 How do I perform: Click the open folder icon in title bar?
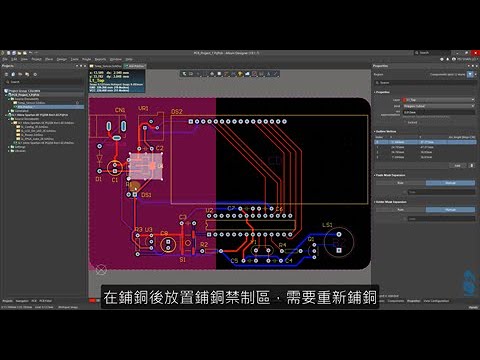point(20,53)
